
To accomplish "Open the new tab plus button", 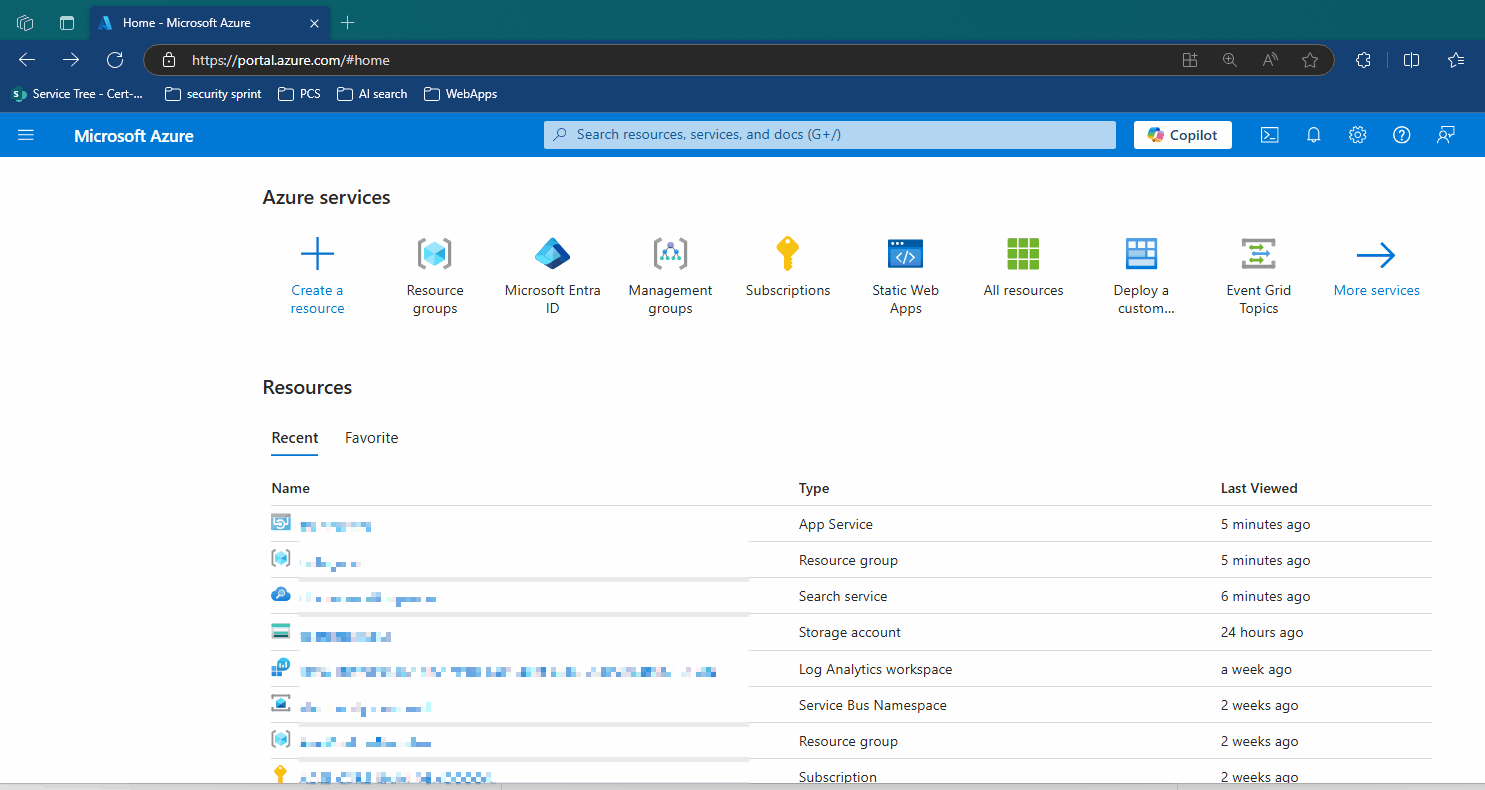I will (348, 22).
